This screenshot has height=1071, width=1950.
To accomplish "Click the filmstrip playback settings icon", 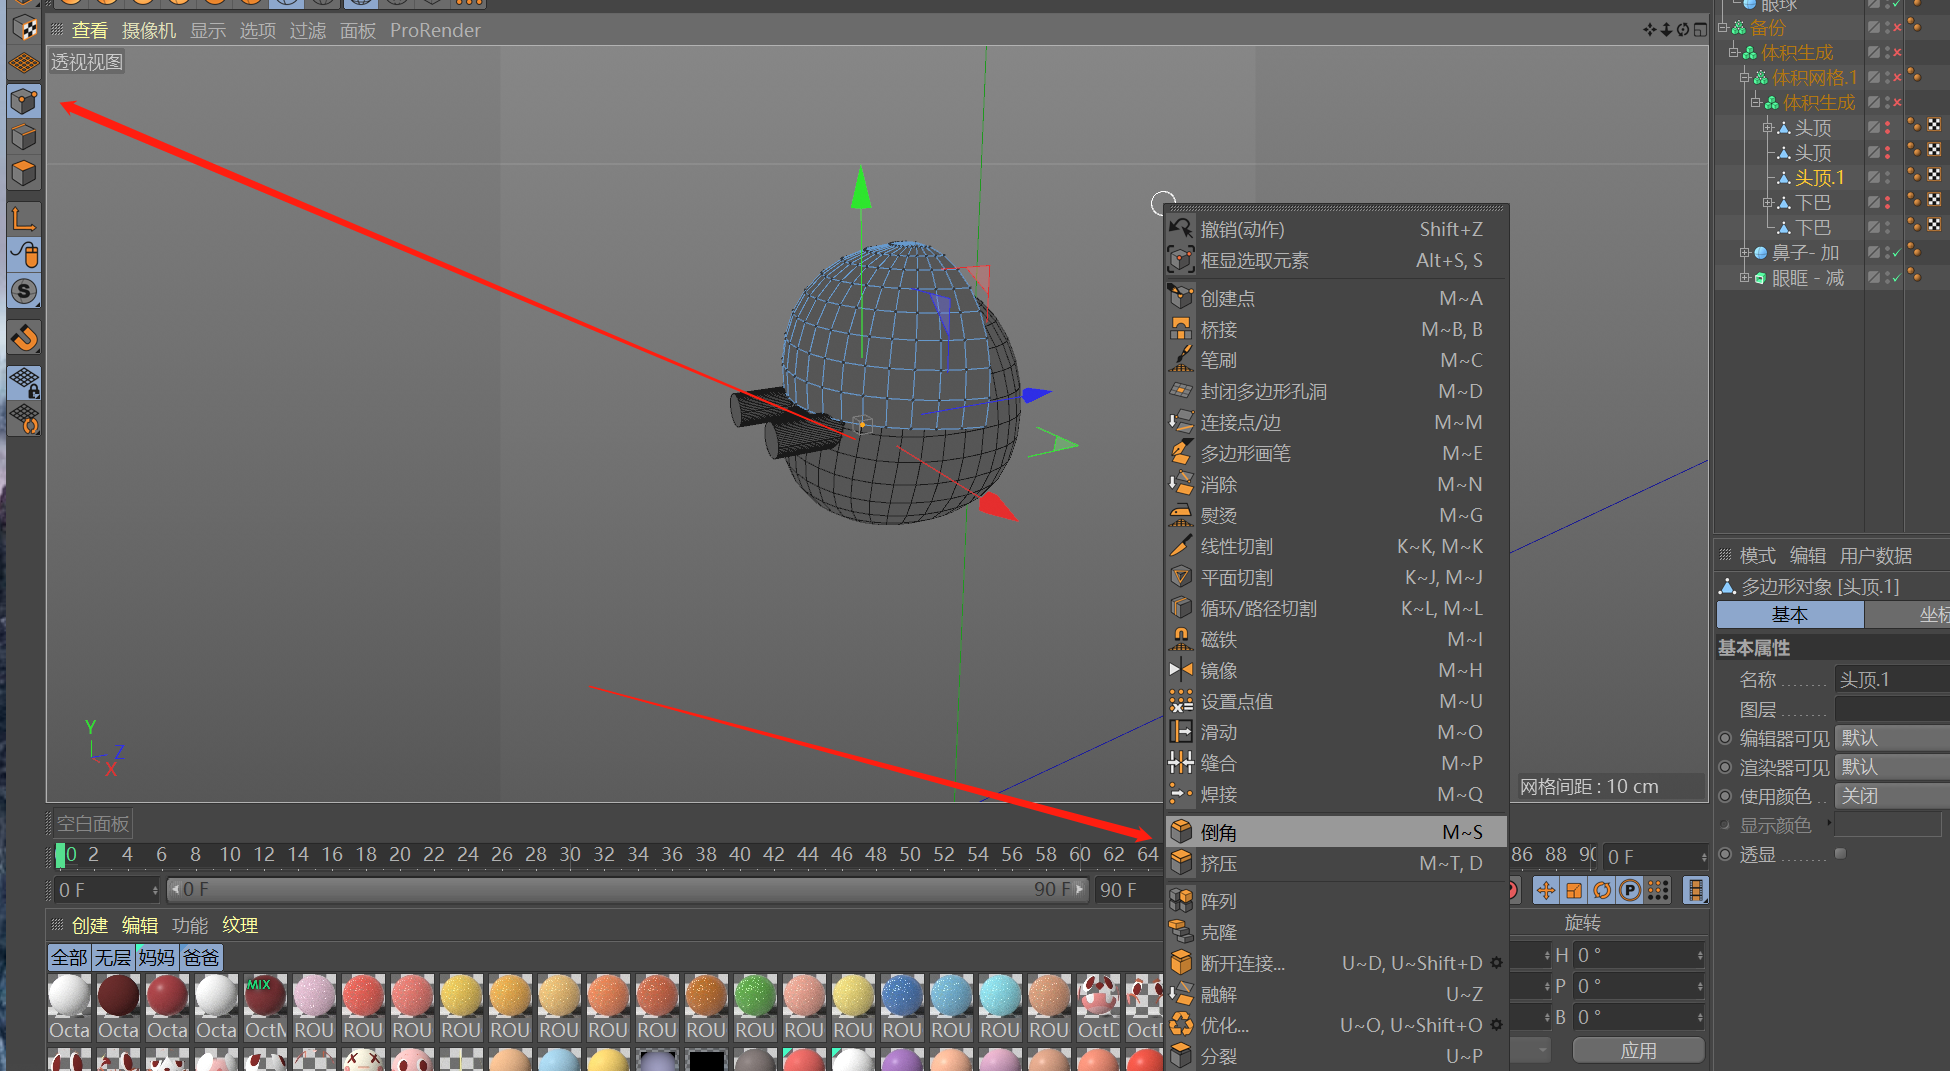I will point(1695,890).
